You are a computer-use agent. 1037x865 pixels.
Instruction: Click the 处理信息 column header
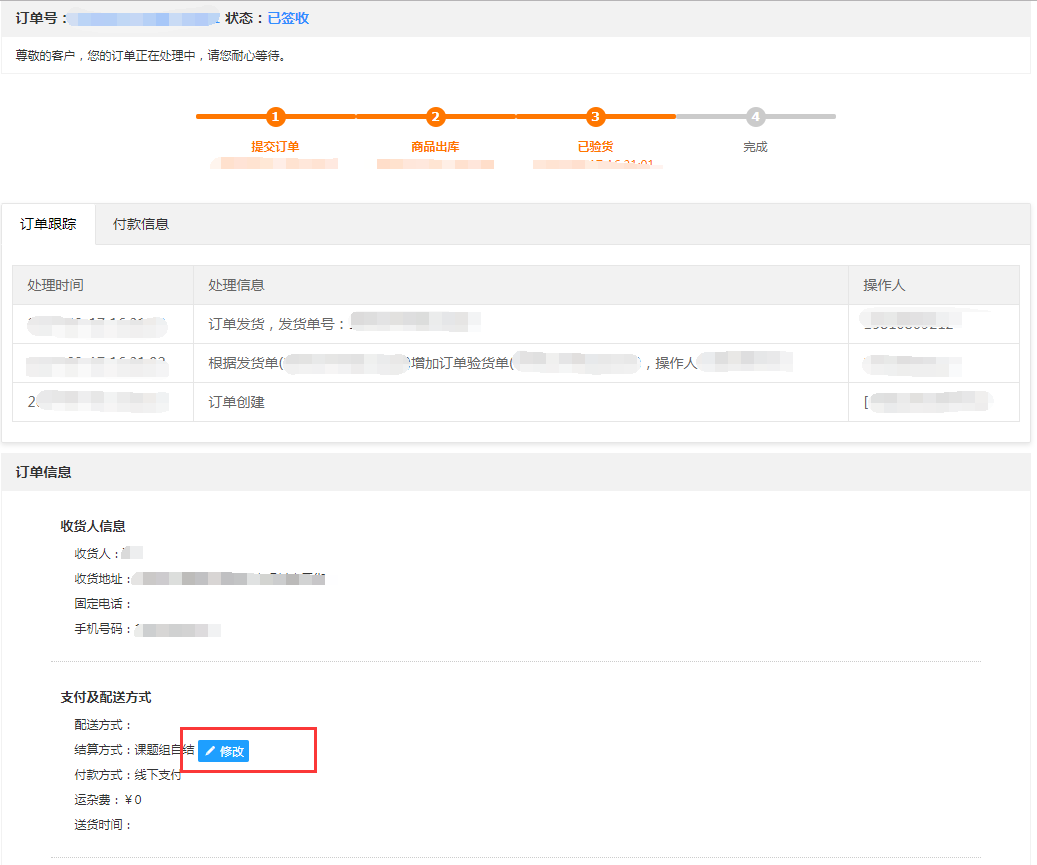point(236,285)
